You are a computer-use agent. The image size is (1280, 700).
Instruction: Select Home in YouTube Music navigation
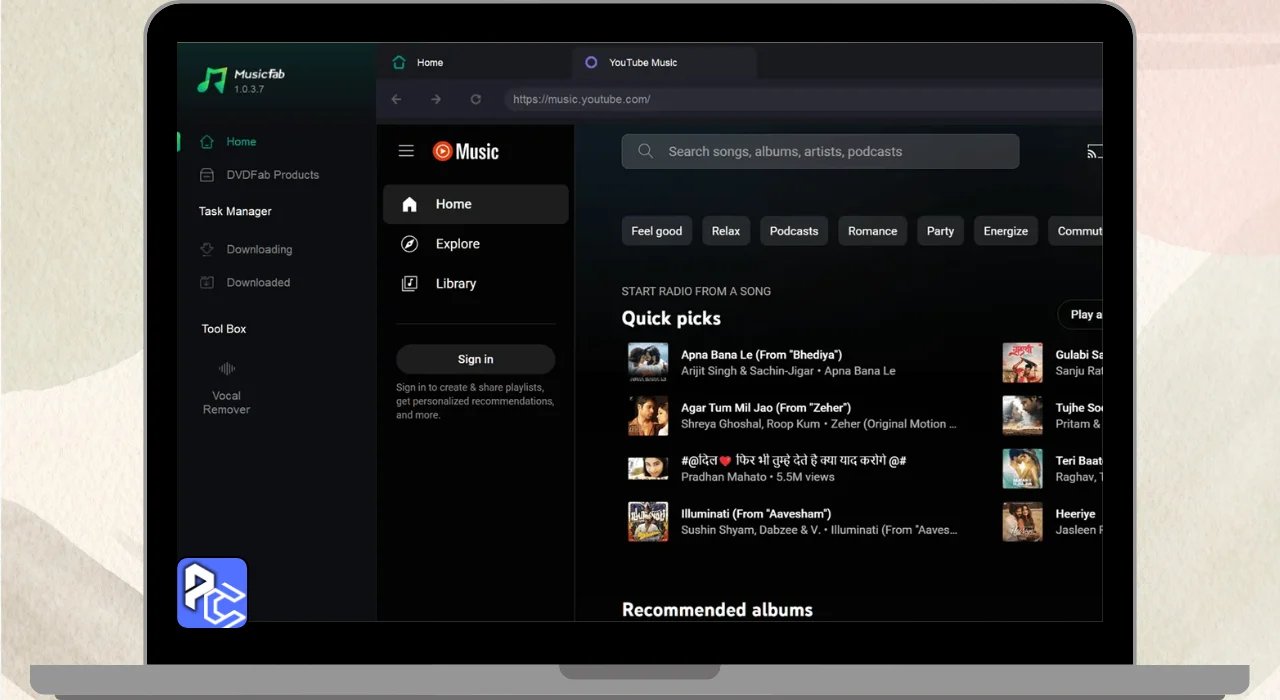(x=476, y=204)
